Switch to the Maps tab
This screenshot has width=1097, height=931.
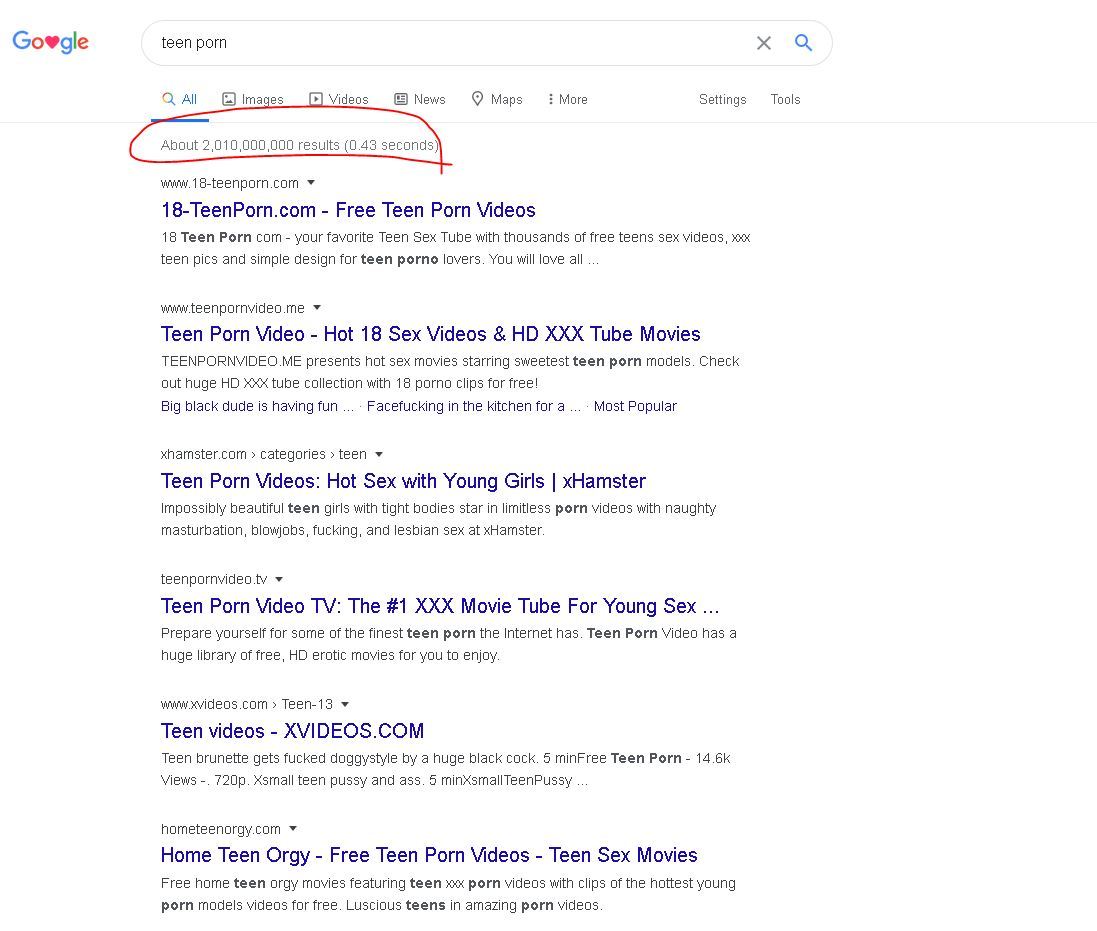[497, 99]
